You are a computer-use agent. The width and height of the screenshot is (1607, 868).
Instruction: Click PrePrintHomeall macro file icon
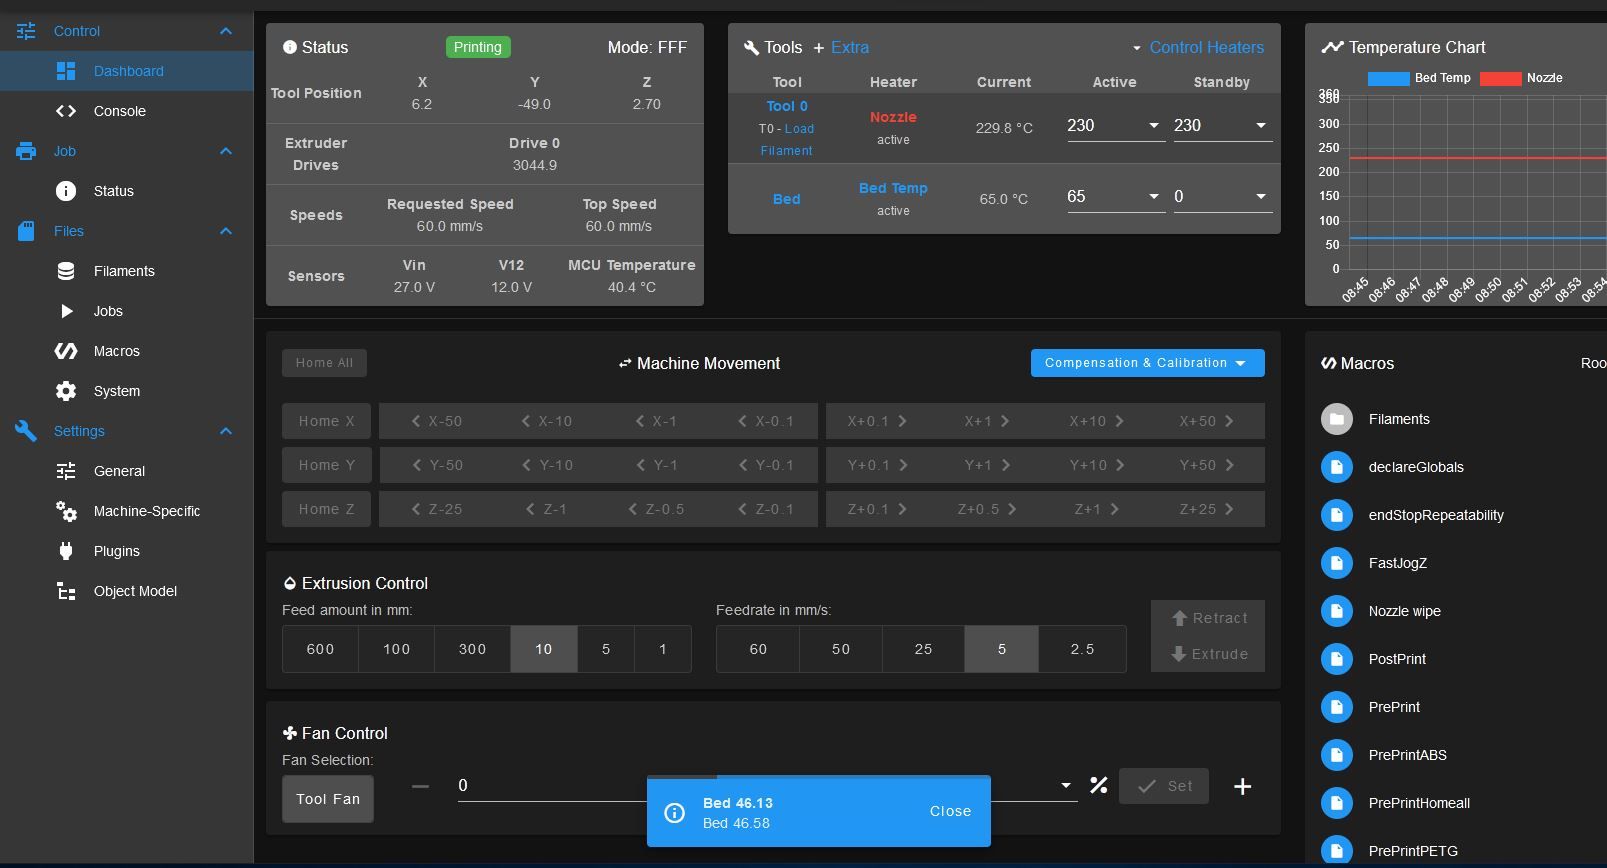[x=1337, y=803]
